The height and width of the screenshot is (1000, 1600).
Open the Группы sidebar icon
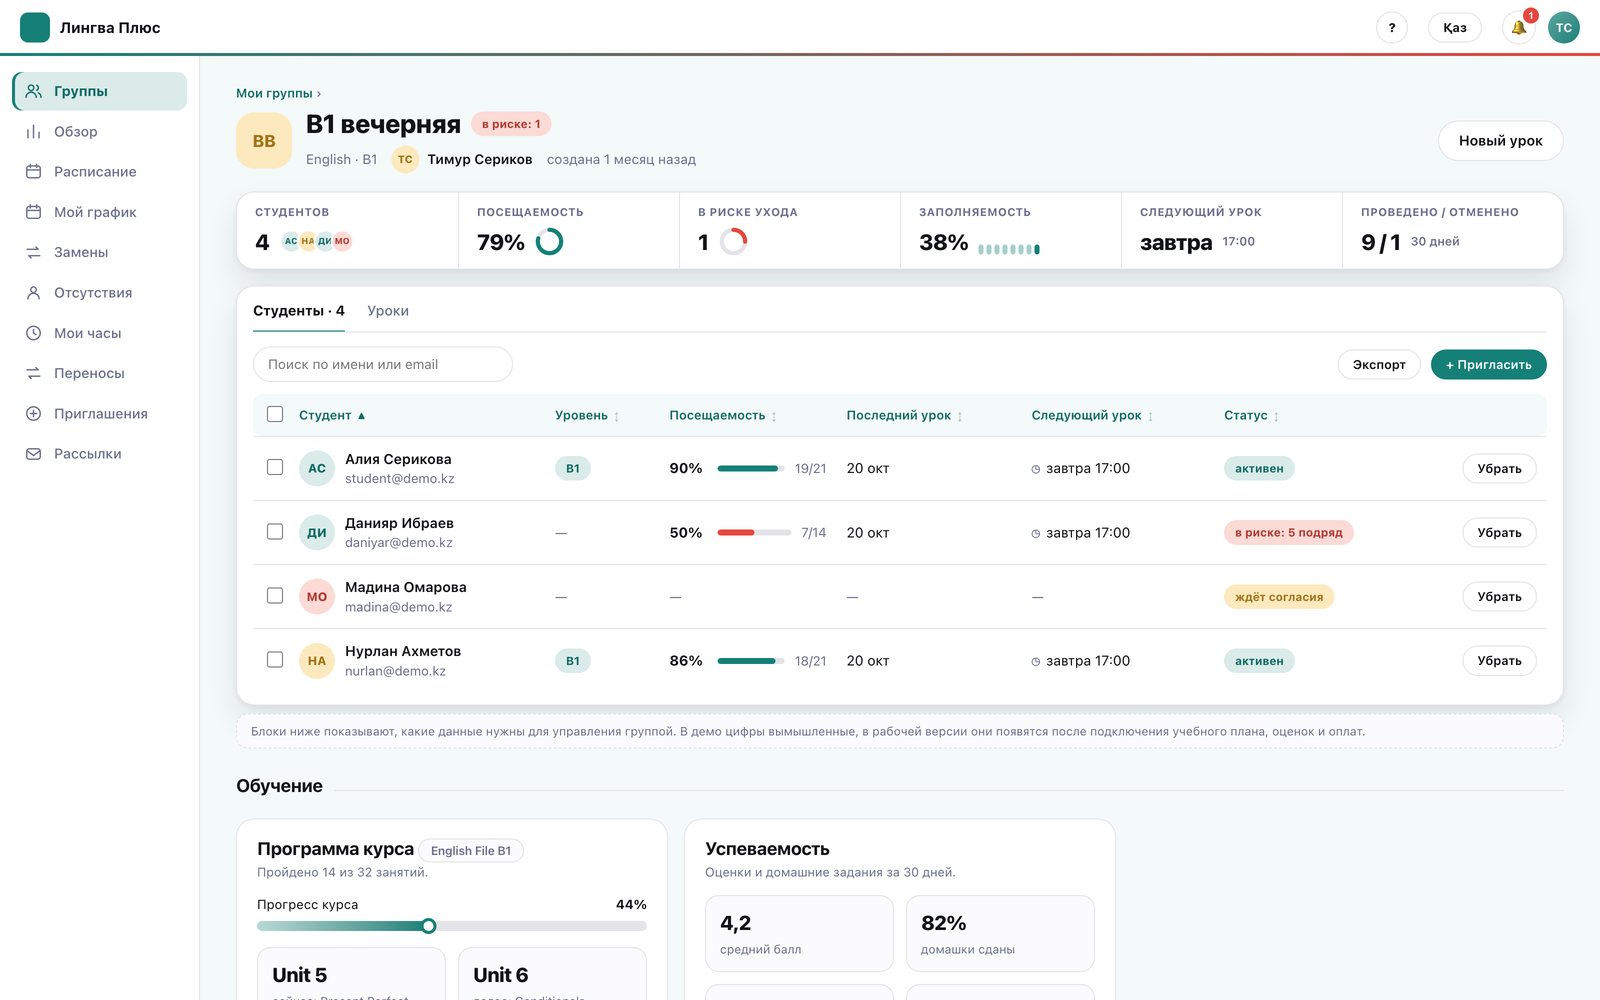pos(33,91)
